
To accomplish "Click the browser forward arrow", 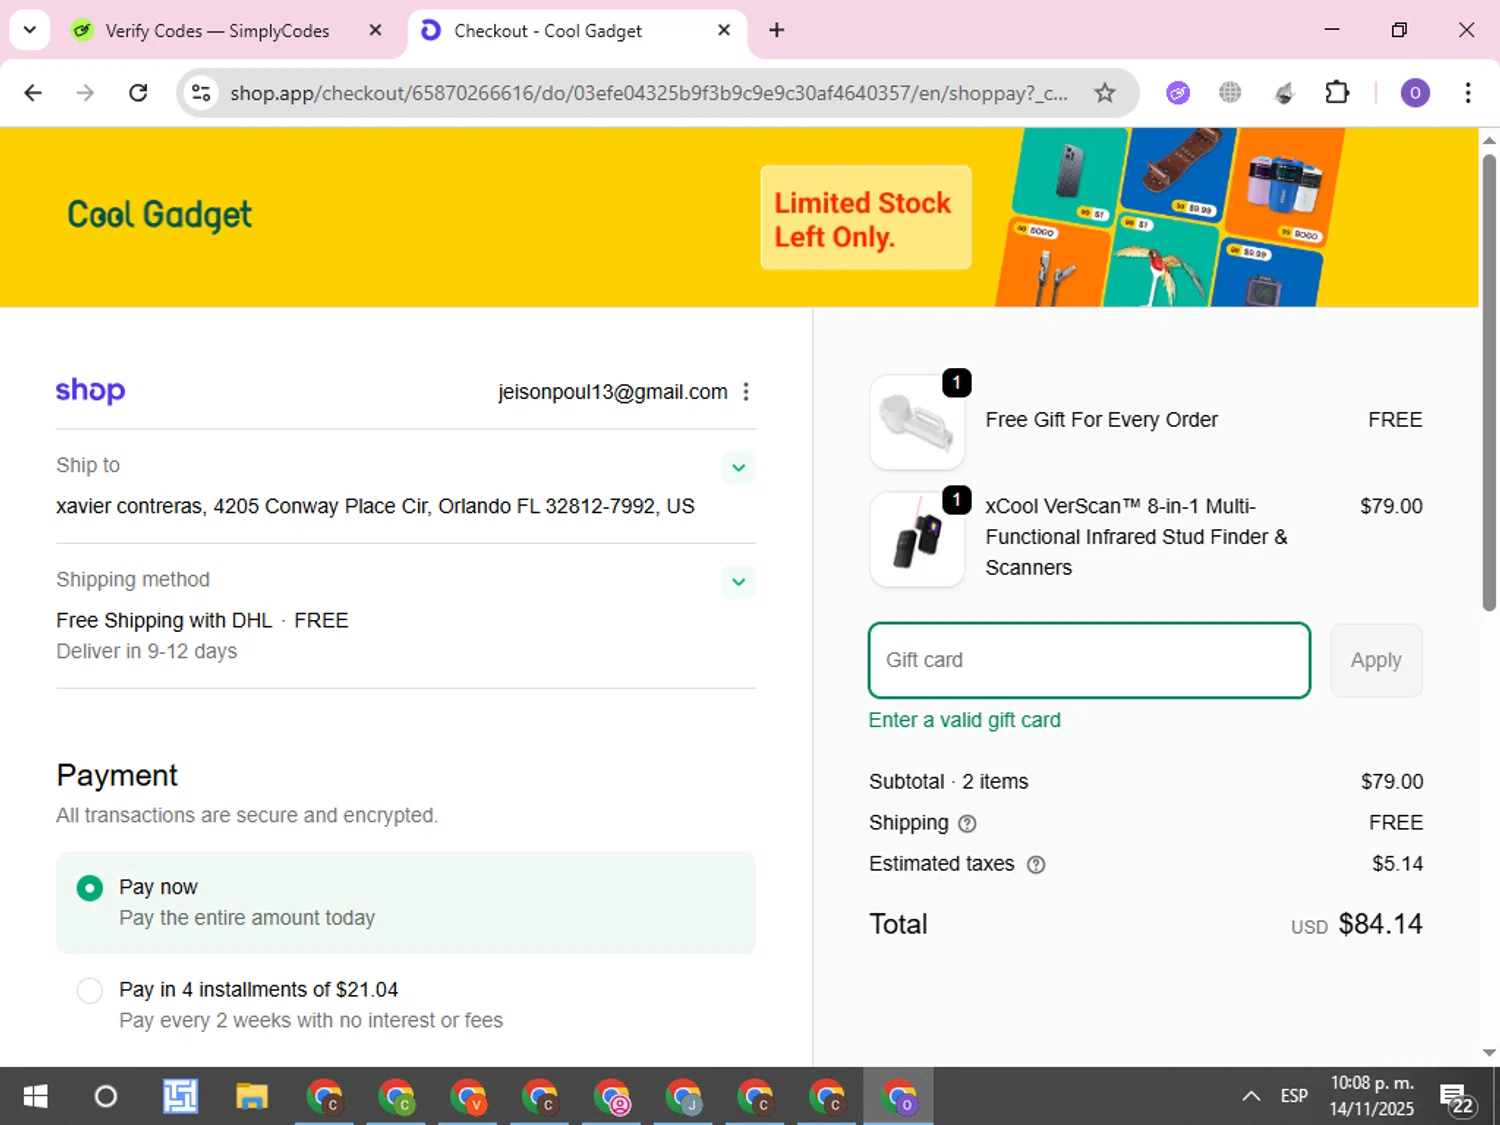I will click(x=85, y=93).
